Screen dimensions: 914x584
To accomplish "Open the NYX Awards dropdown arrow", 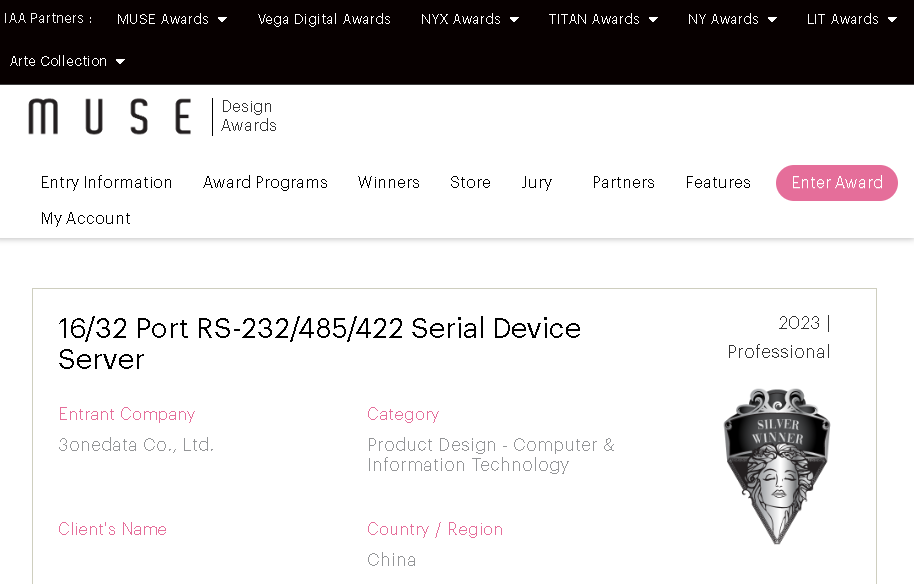I will tap(514, 19).
